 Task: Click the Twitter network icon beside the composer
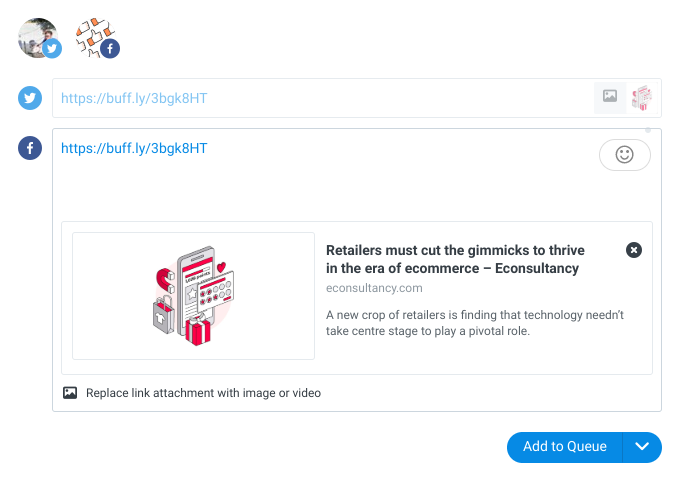[x=30, y=98]
